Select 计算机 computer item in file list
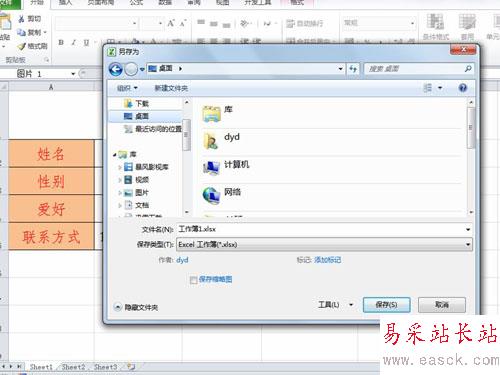Viewport: 500px width, 375px height. coord(211,168)
